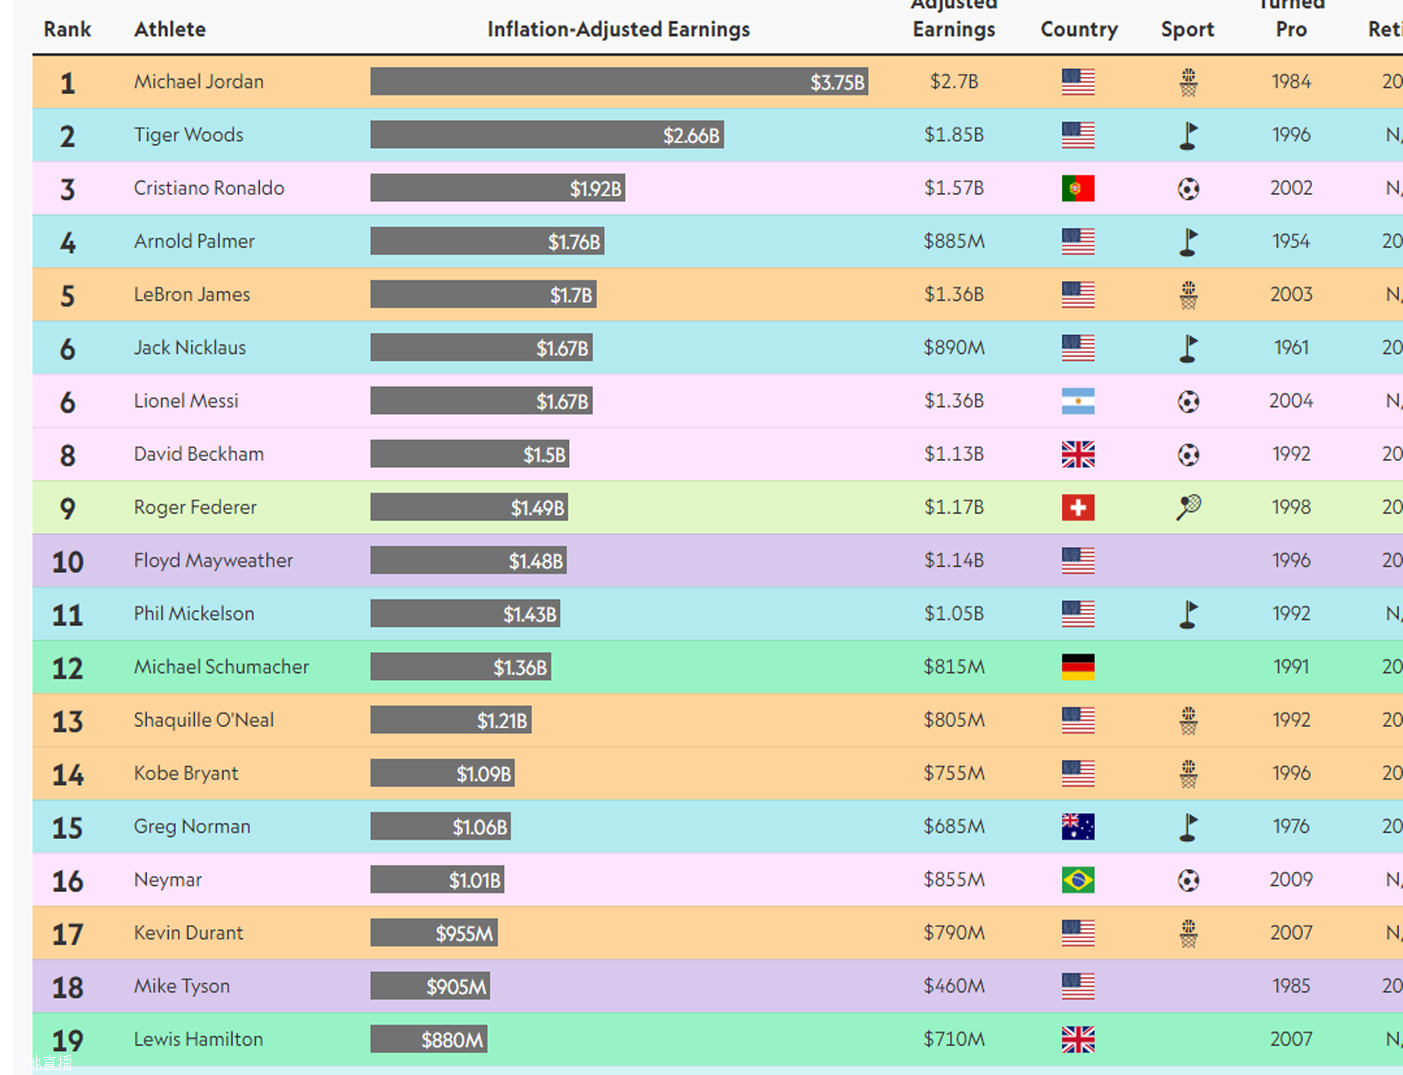Click the Athlete column header
The height and width of the screenshot is (1075, 1403).
(x=170, y=29)
